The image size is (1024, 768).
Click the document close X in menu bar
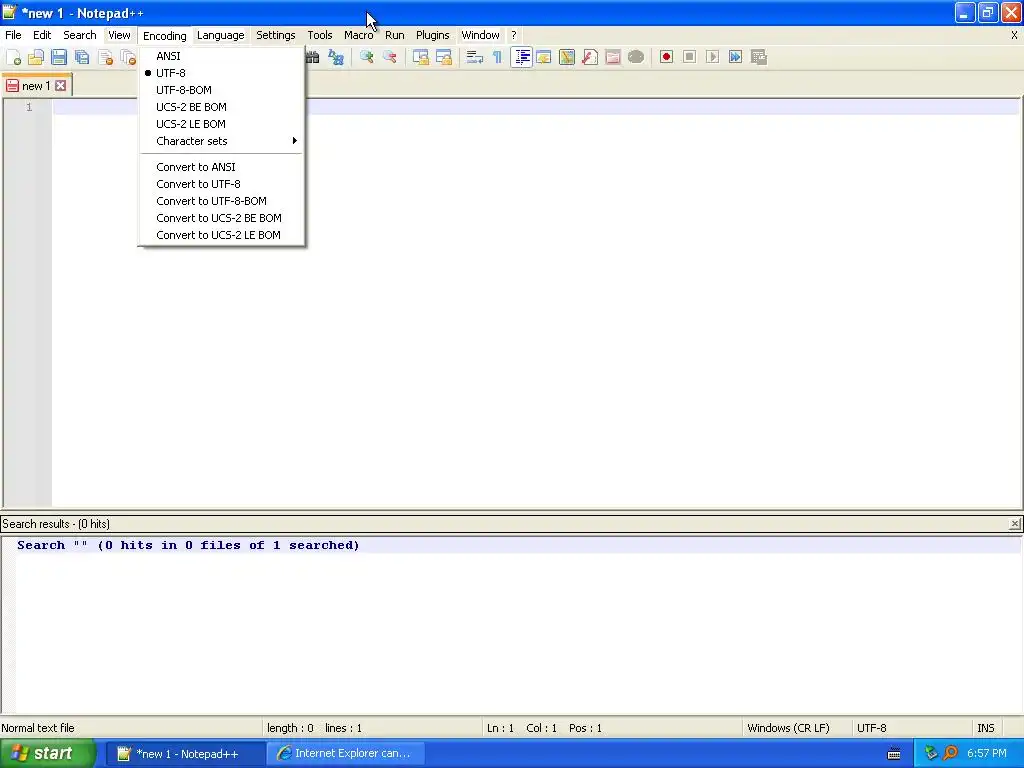pyautogui.click(x=1014, y=35)
